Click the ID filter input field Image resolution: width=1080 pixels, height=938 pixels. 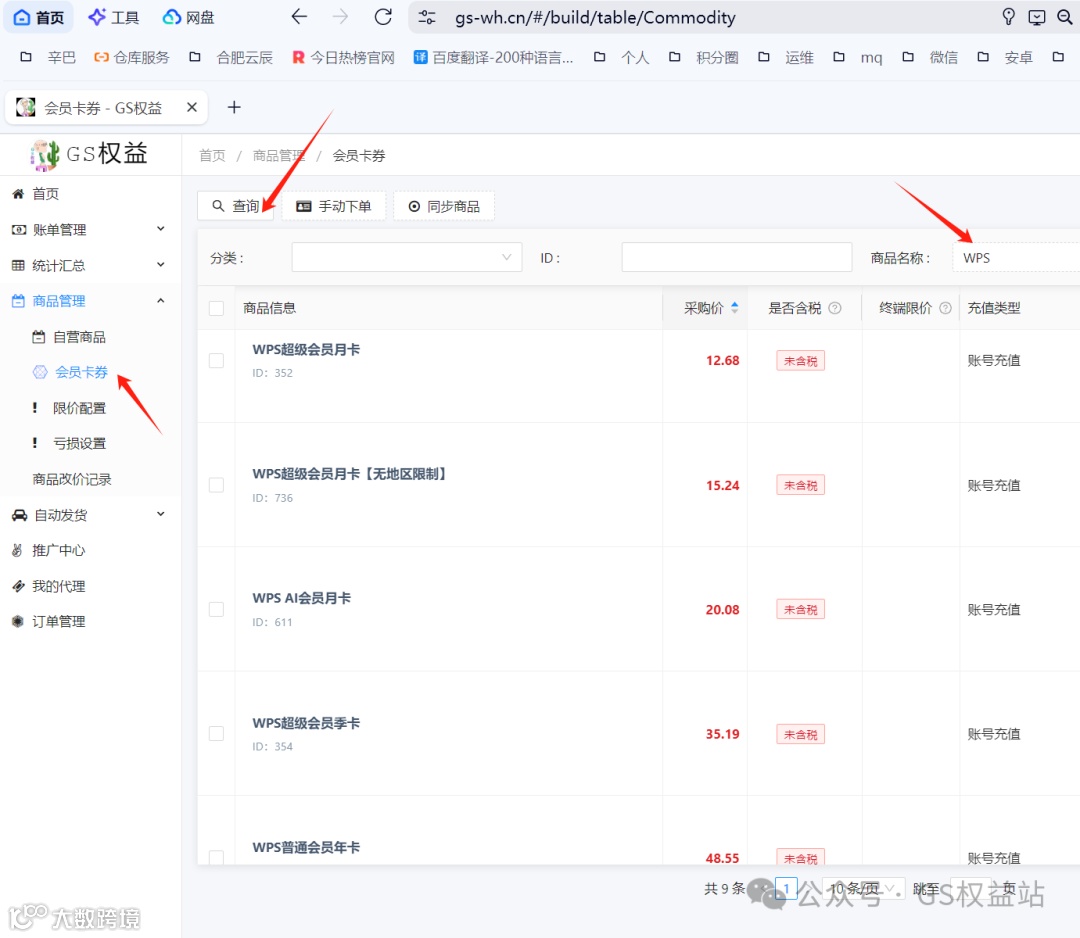(737, 258)
